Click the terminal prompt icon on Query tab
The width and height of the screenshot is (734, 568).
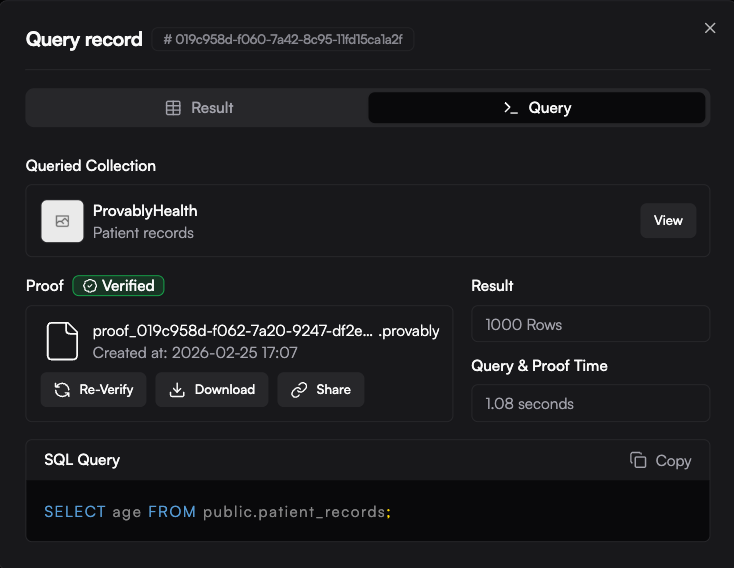click(511, 108)
